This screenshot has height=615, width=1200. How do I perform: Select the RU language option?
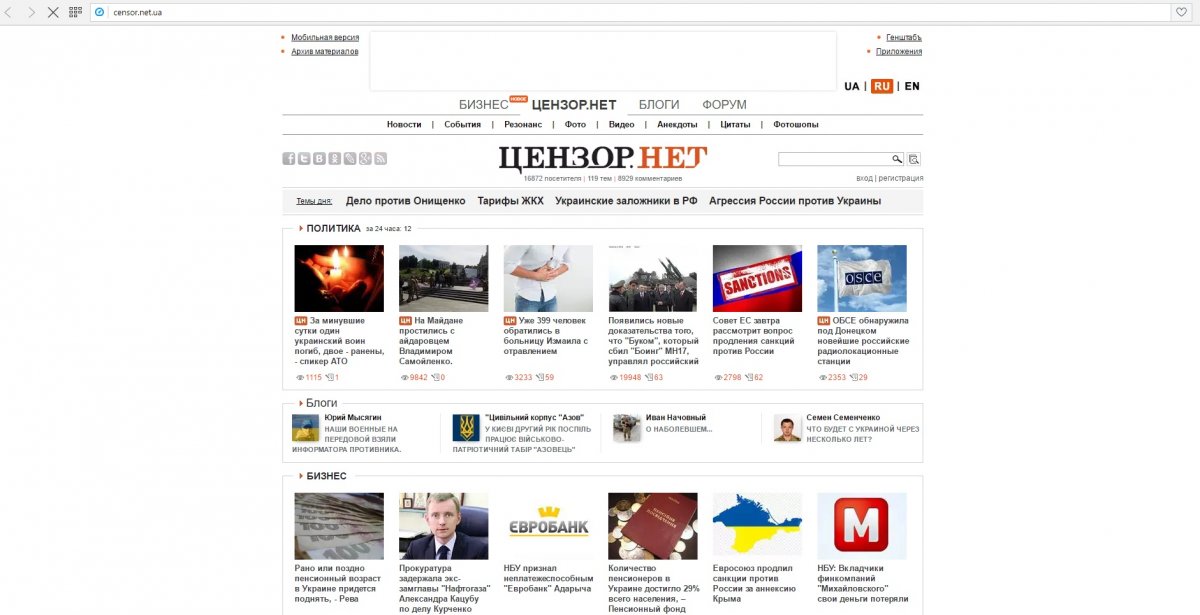point(882,86)
